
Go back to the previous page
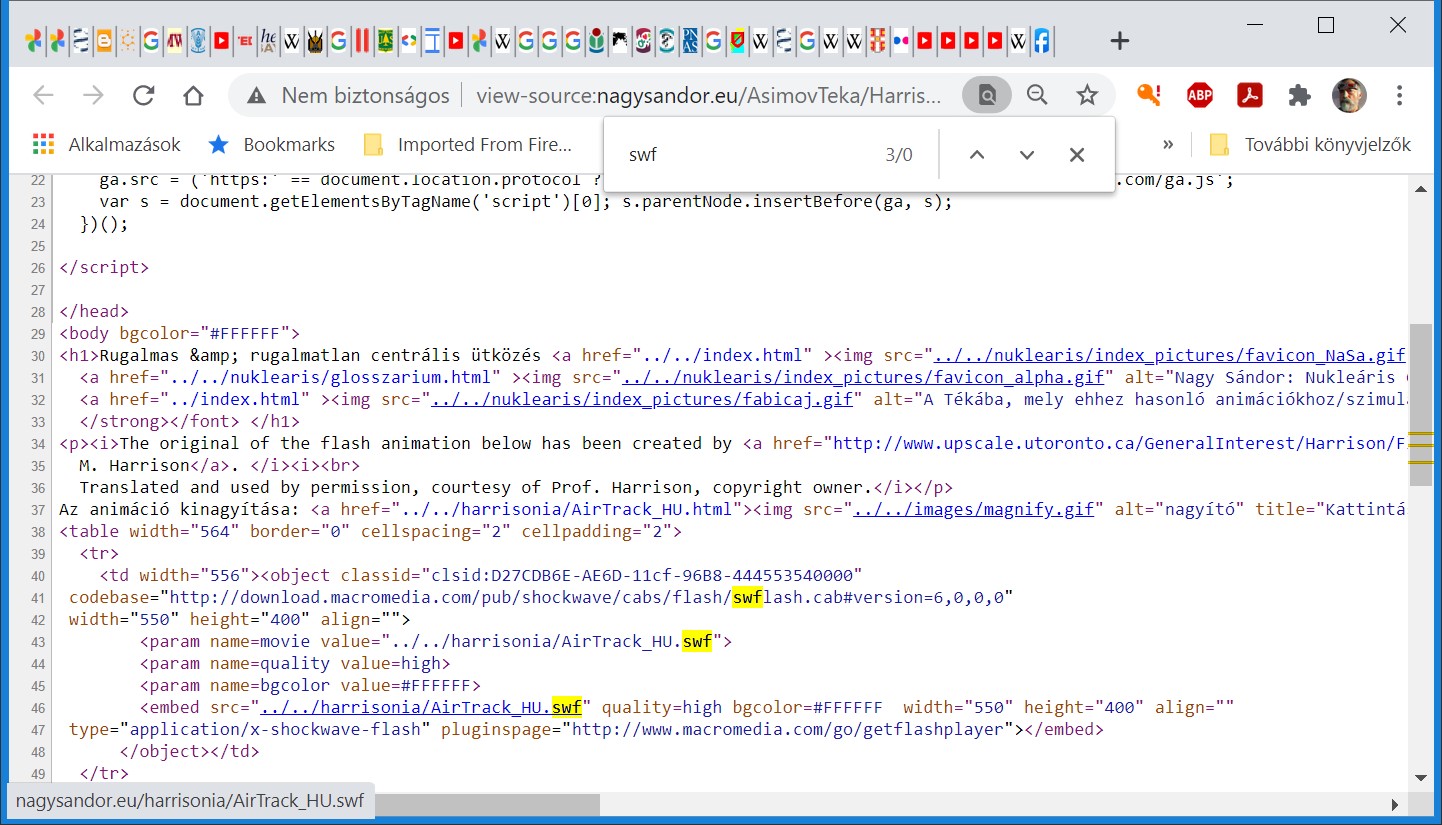pos(43,95)
